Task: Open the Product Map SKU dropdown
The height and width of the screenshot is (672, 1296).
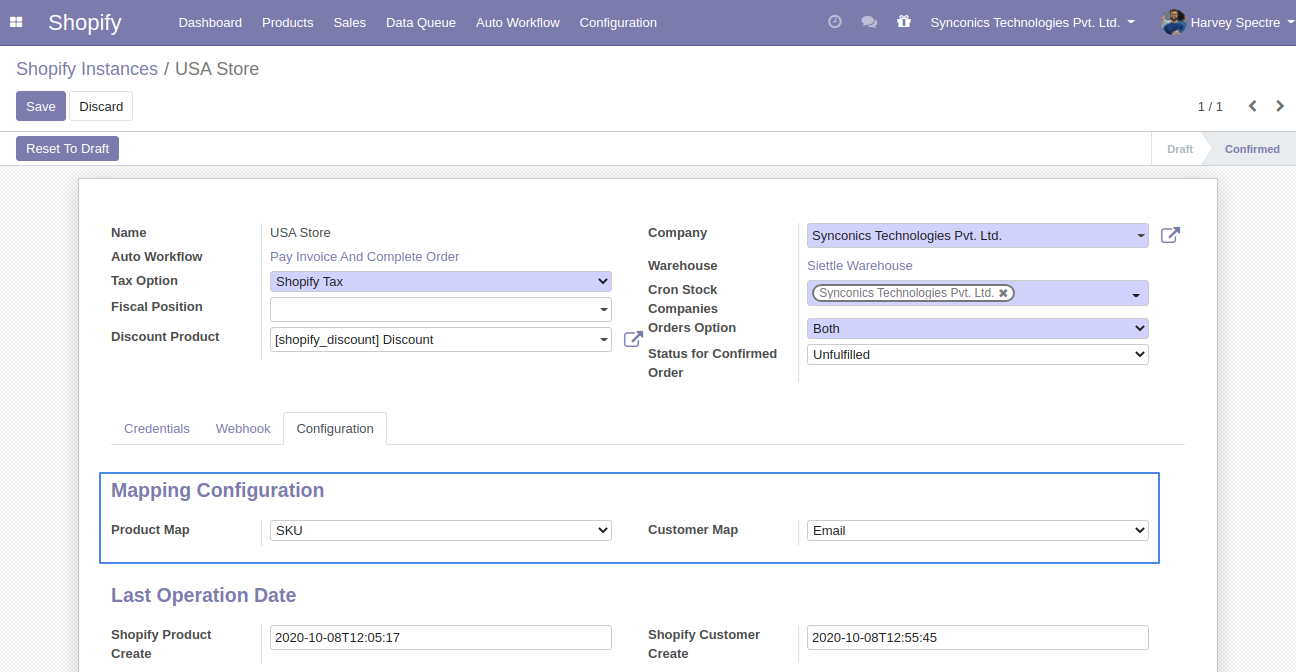Action: 441,531
